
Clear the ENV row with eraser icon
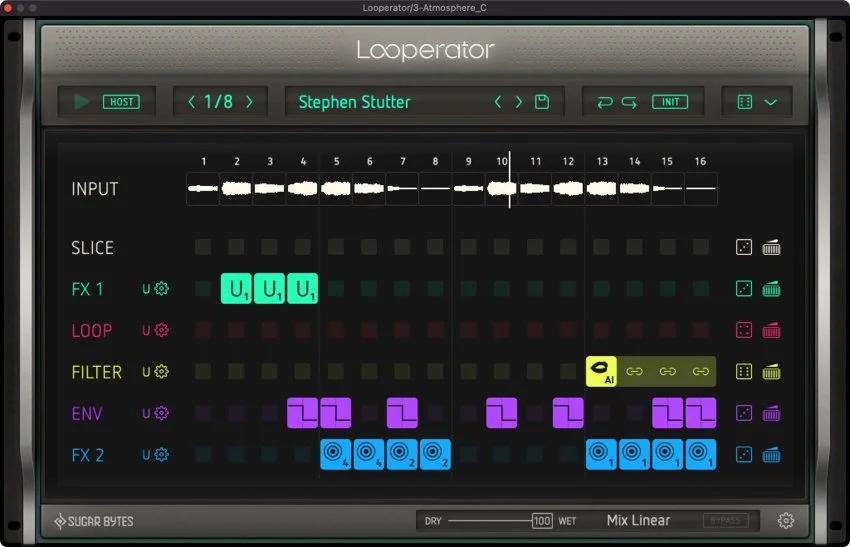click(771, 413)
